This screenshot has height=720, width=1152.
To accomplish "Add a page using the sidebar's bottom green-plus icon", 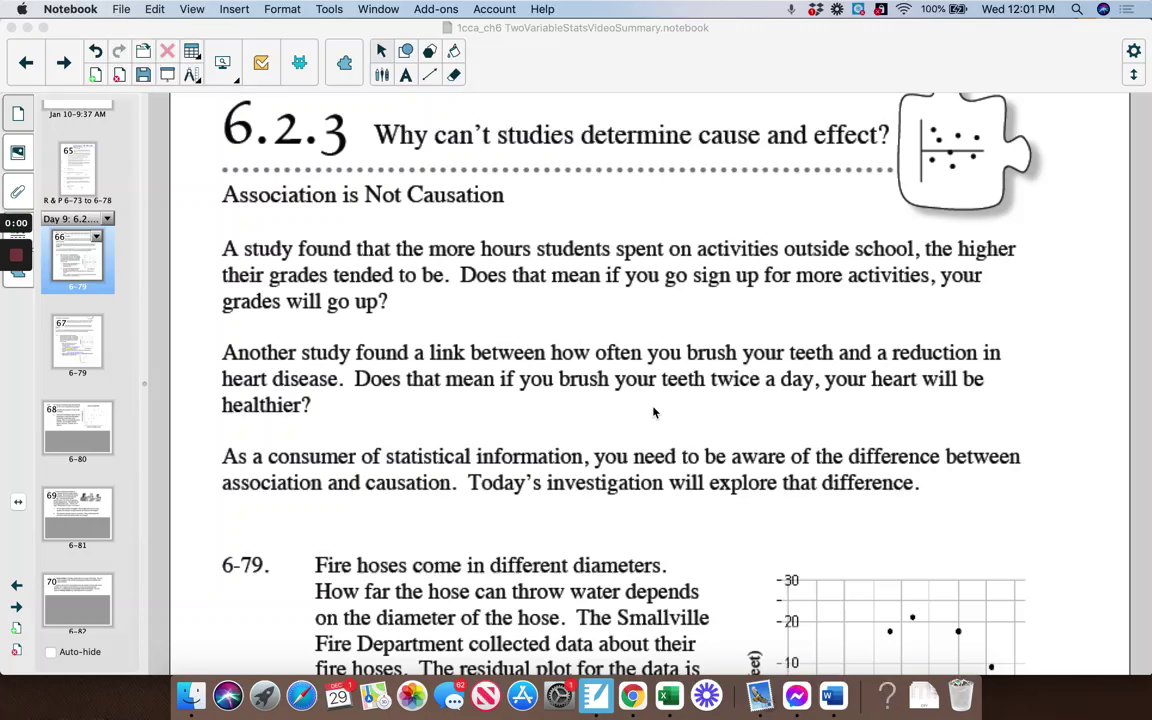I will [16, 628].
